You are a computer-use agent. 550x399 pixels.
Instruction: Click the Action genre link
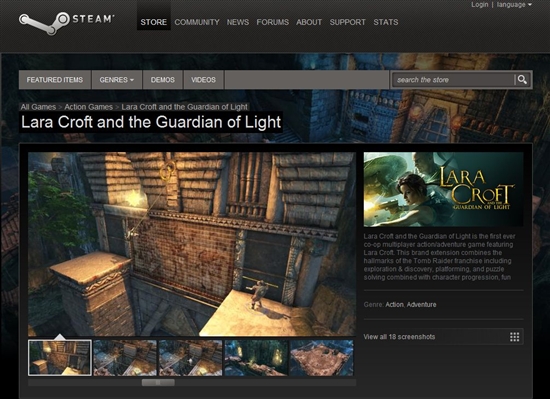point(394,305)
